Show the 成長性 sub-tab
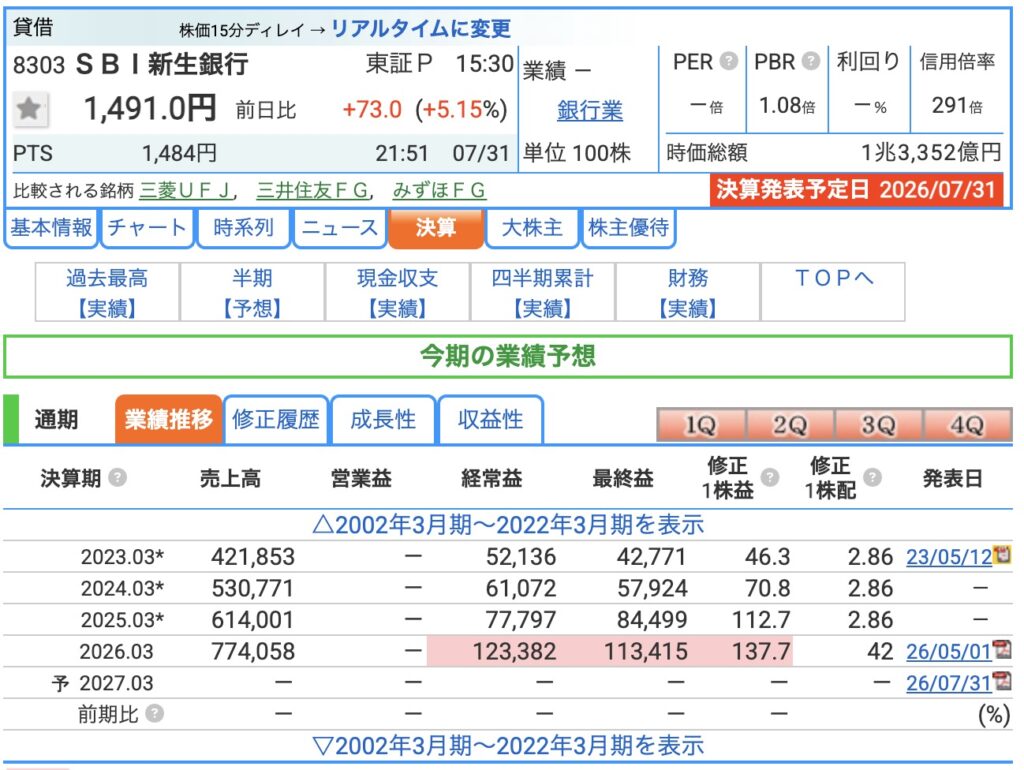The image size is (1024, 770). click(x=383, y=419)
